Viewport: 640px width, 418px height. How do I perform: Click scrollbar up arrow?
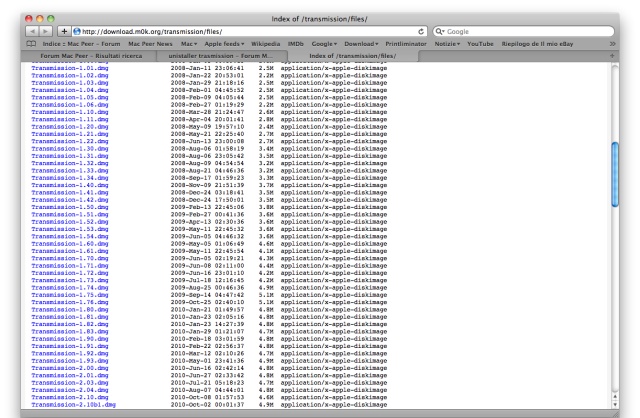pyautogui.click(x=615, y=396)
